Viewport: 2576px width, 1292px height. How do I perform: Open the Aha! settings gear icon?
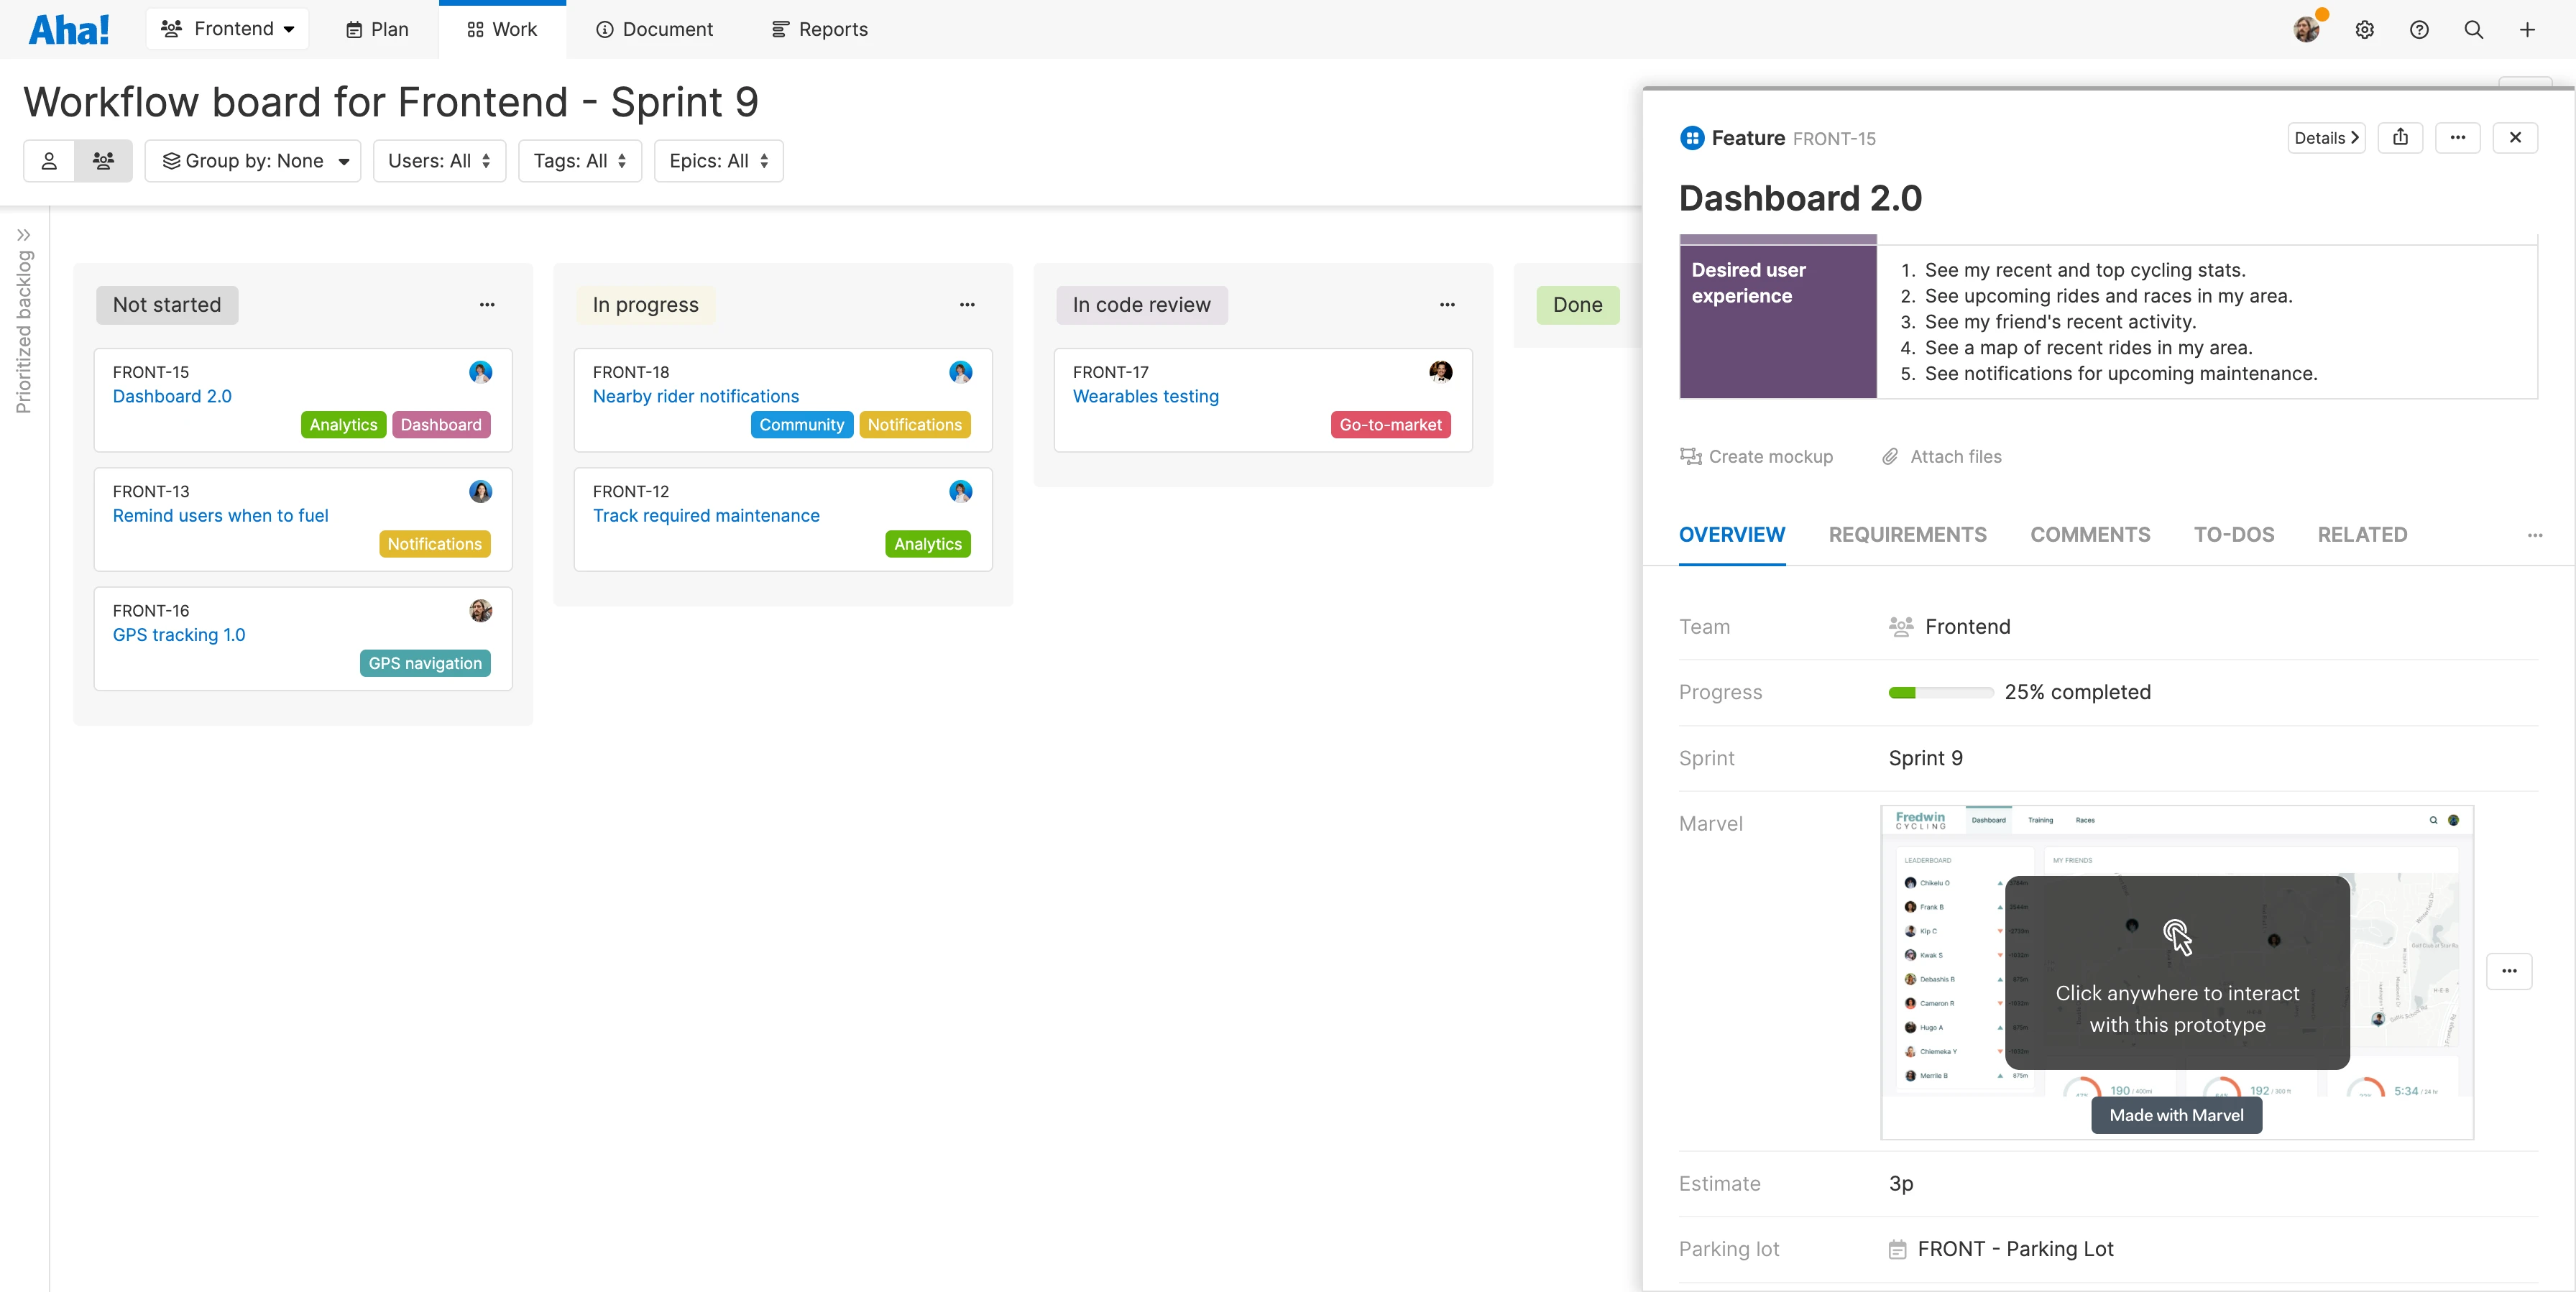pyautogui.click(x=2365, y=30)
